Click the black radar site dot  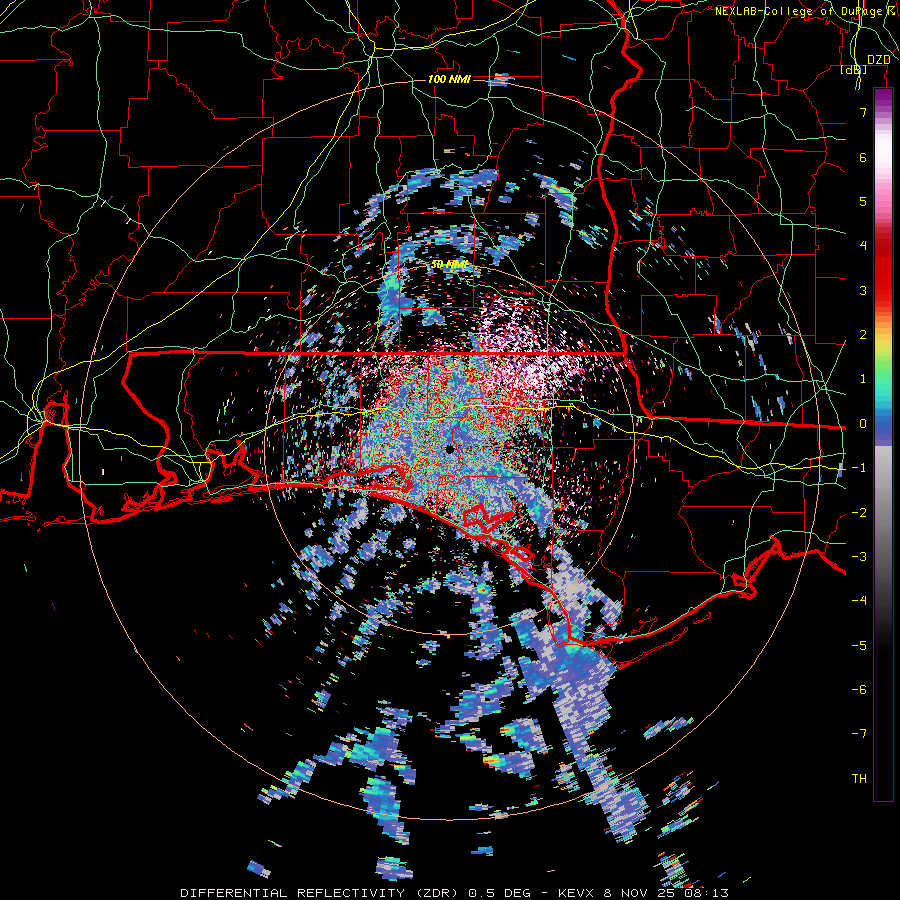pyautogui.click(x=449, y=449)
